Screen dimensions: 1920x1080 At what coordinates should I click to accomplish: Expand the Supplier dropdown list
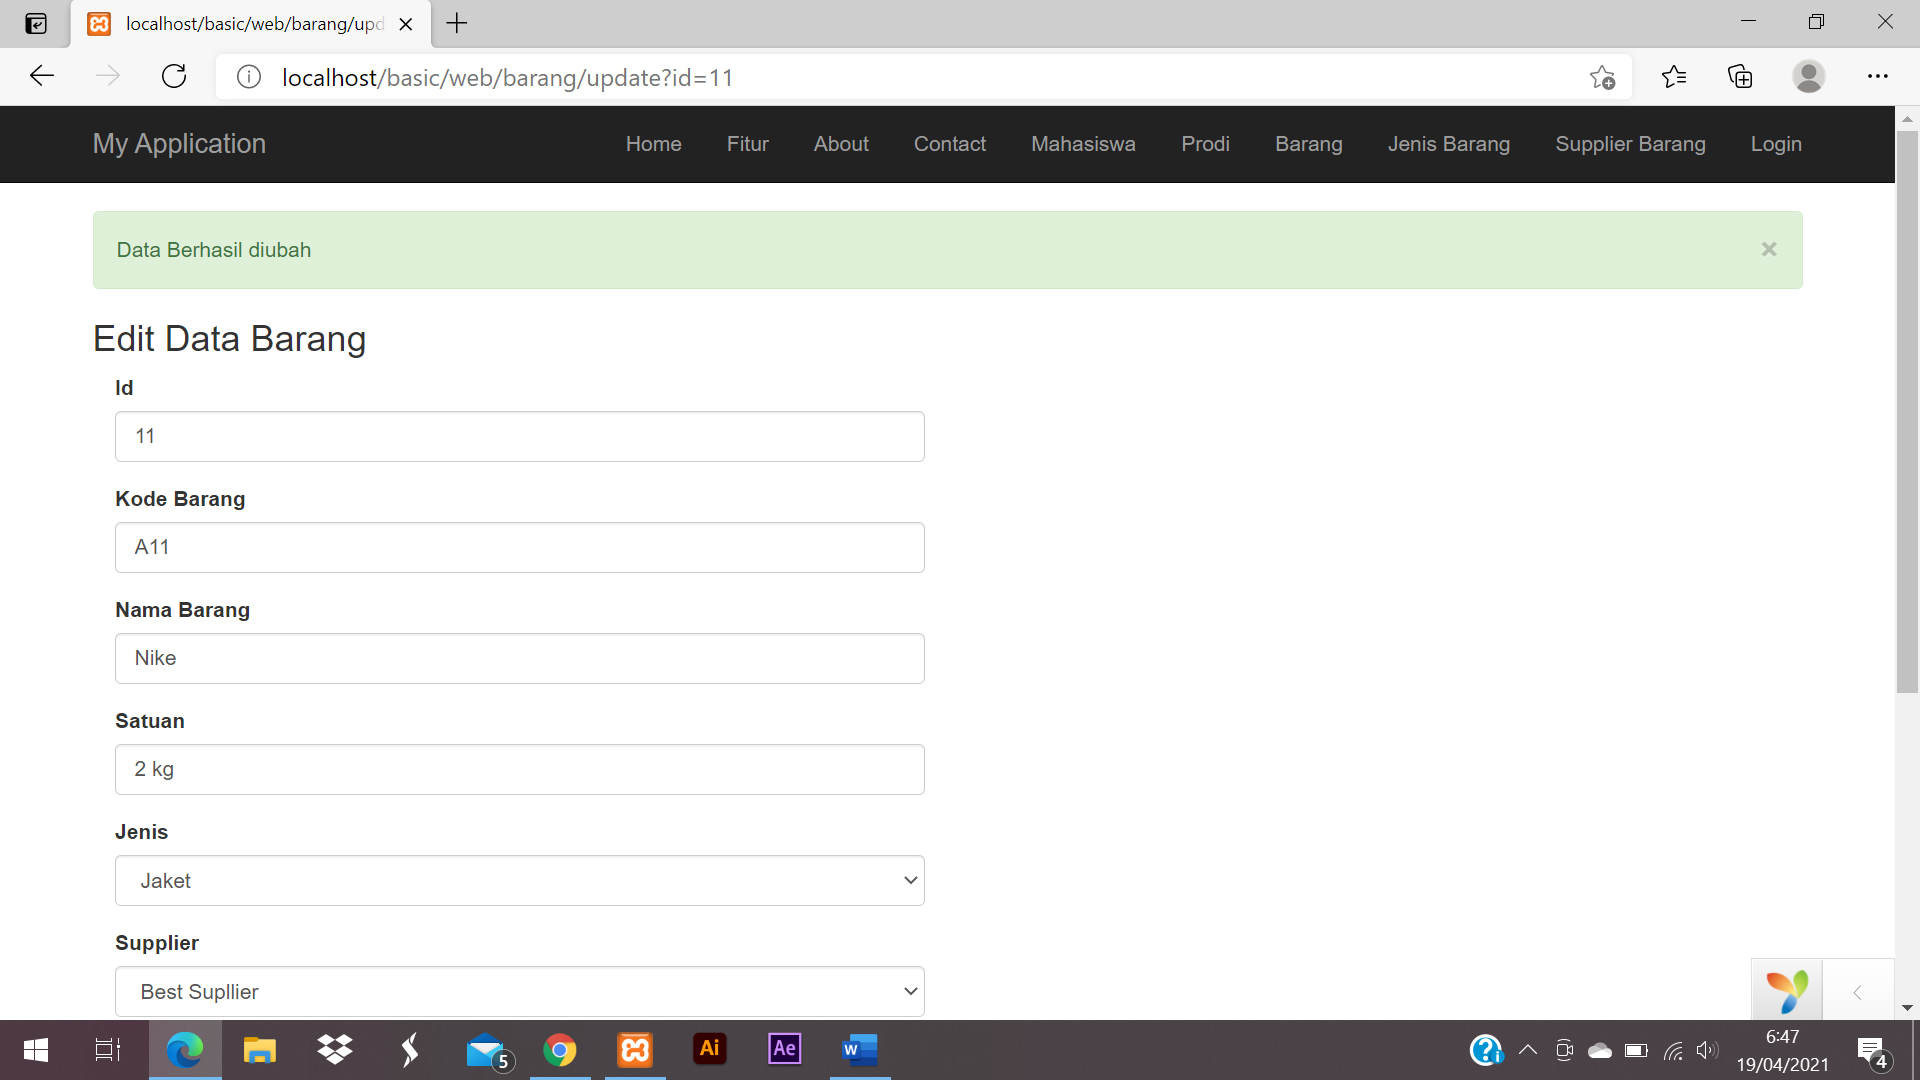click(519, 991)
